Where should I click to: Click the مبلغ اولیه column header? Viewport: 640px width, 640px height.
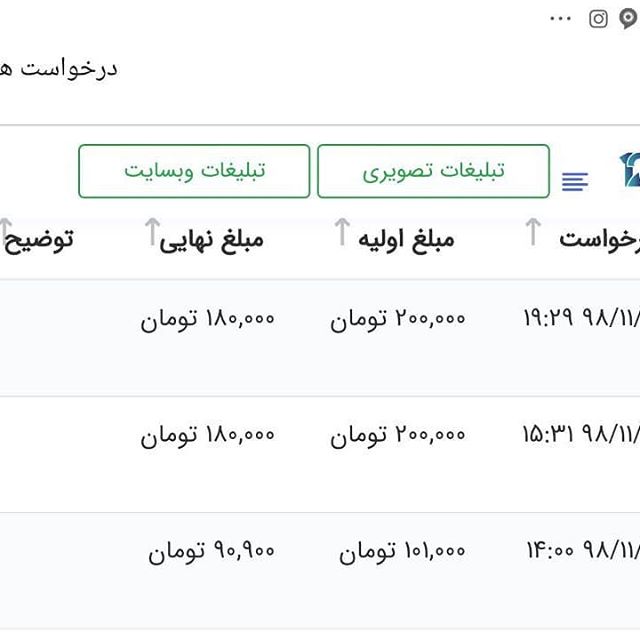[406, 240]
